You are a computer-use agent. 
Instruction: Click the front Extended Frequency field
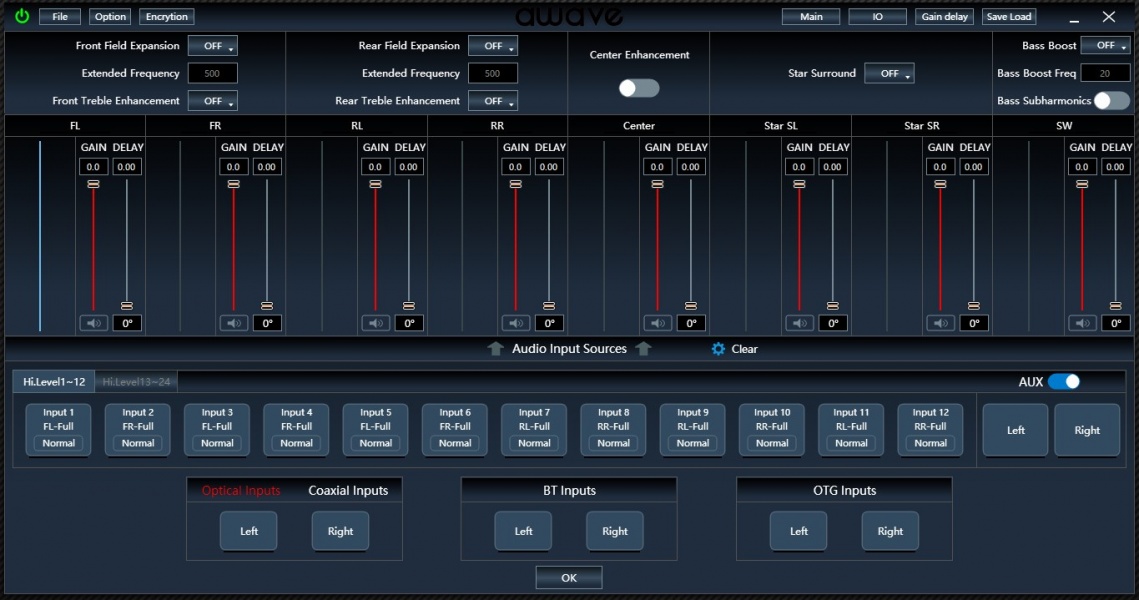coord(212,73)
